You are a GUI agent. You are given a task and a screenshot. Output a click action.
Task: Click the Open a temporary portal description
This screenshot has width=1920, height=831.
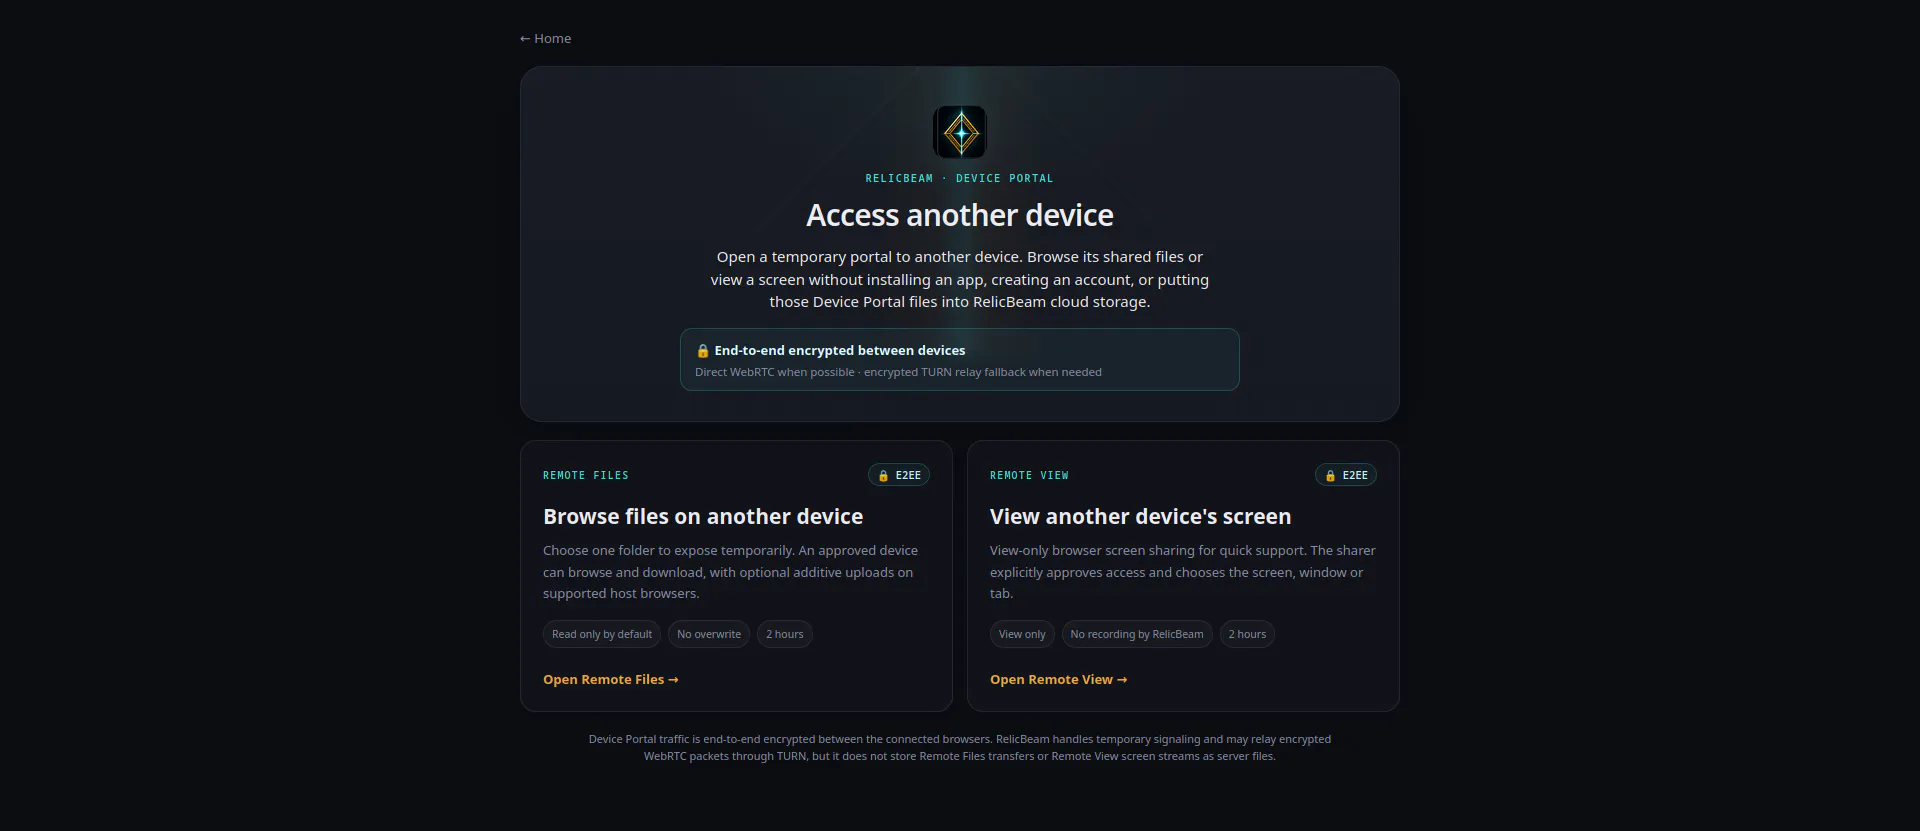[960, 279]
